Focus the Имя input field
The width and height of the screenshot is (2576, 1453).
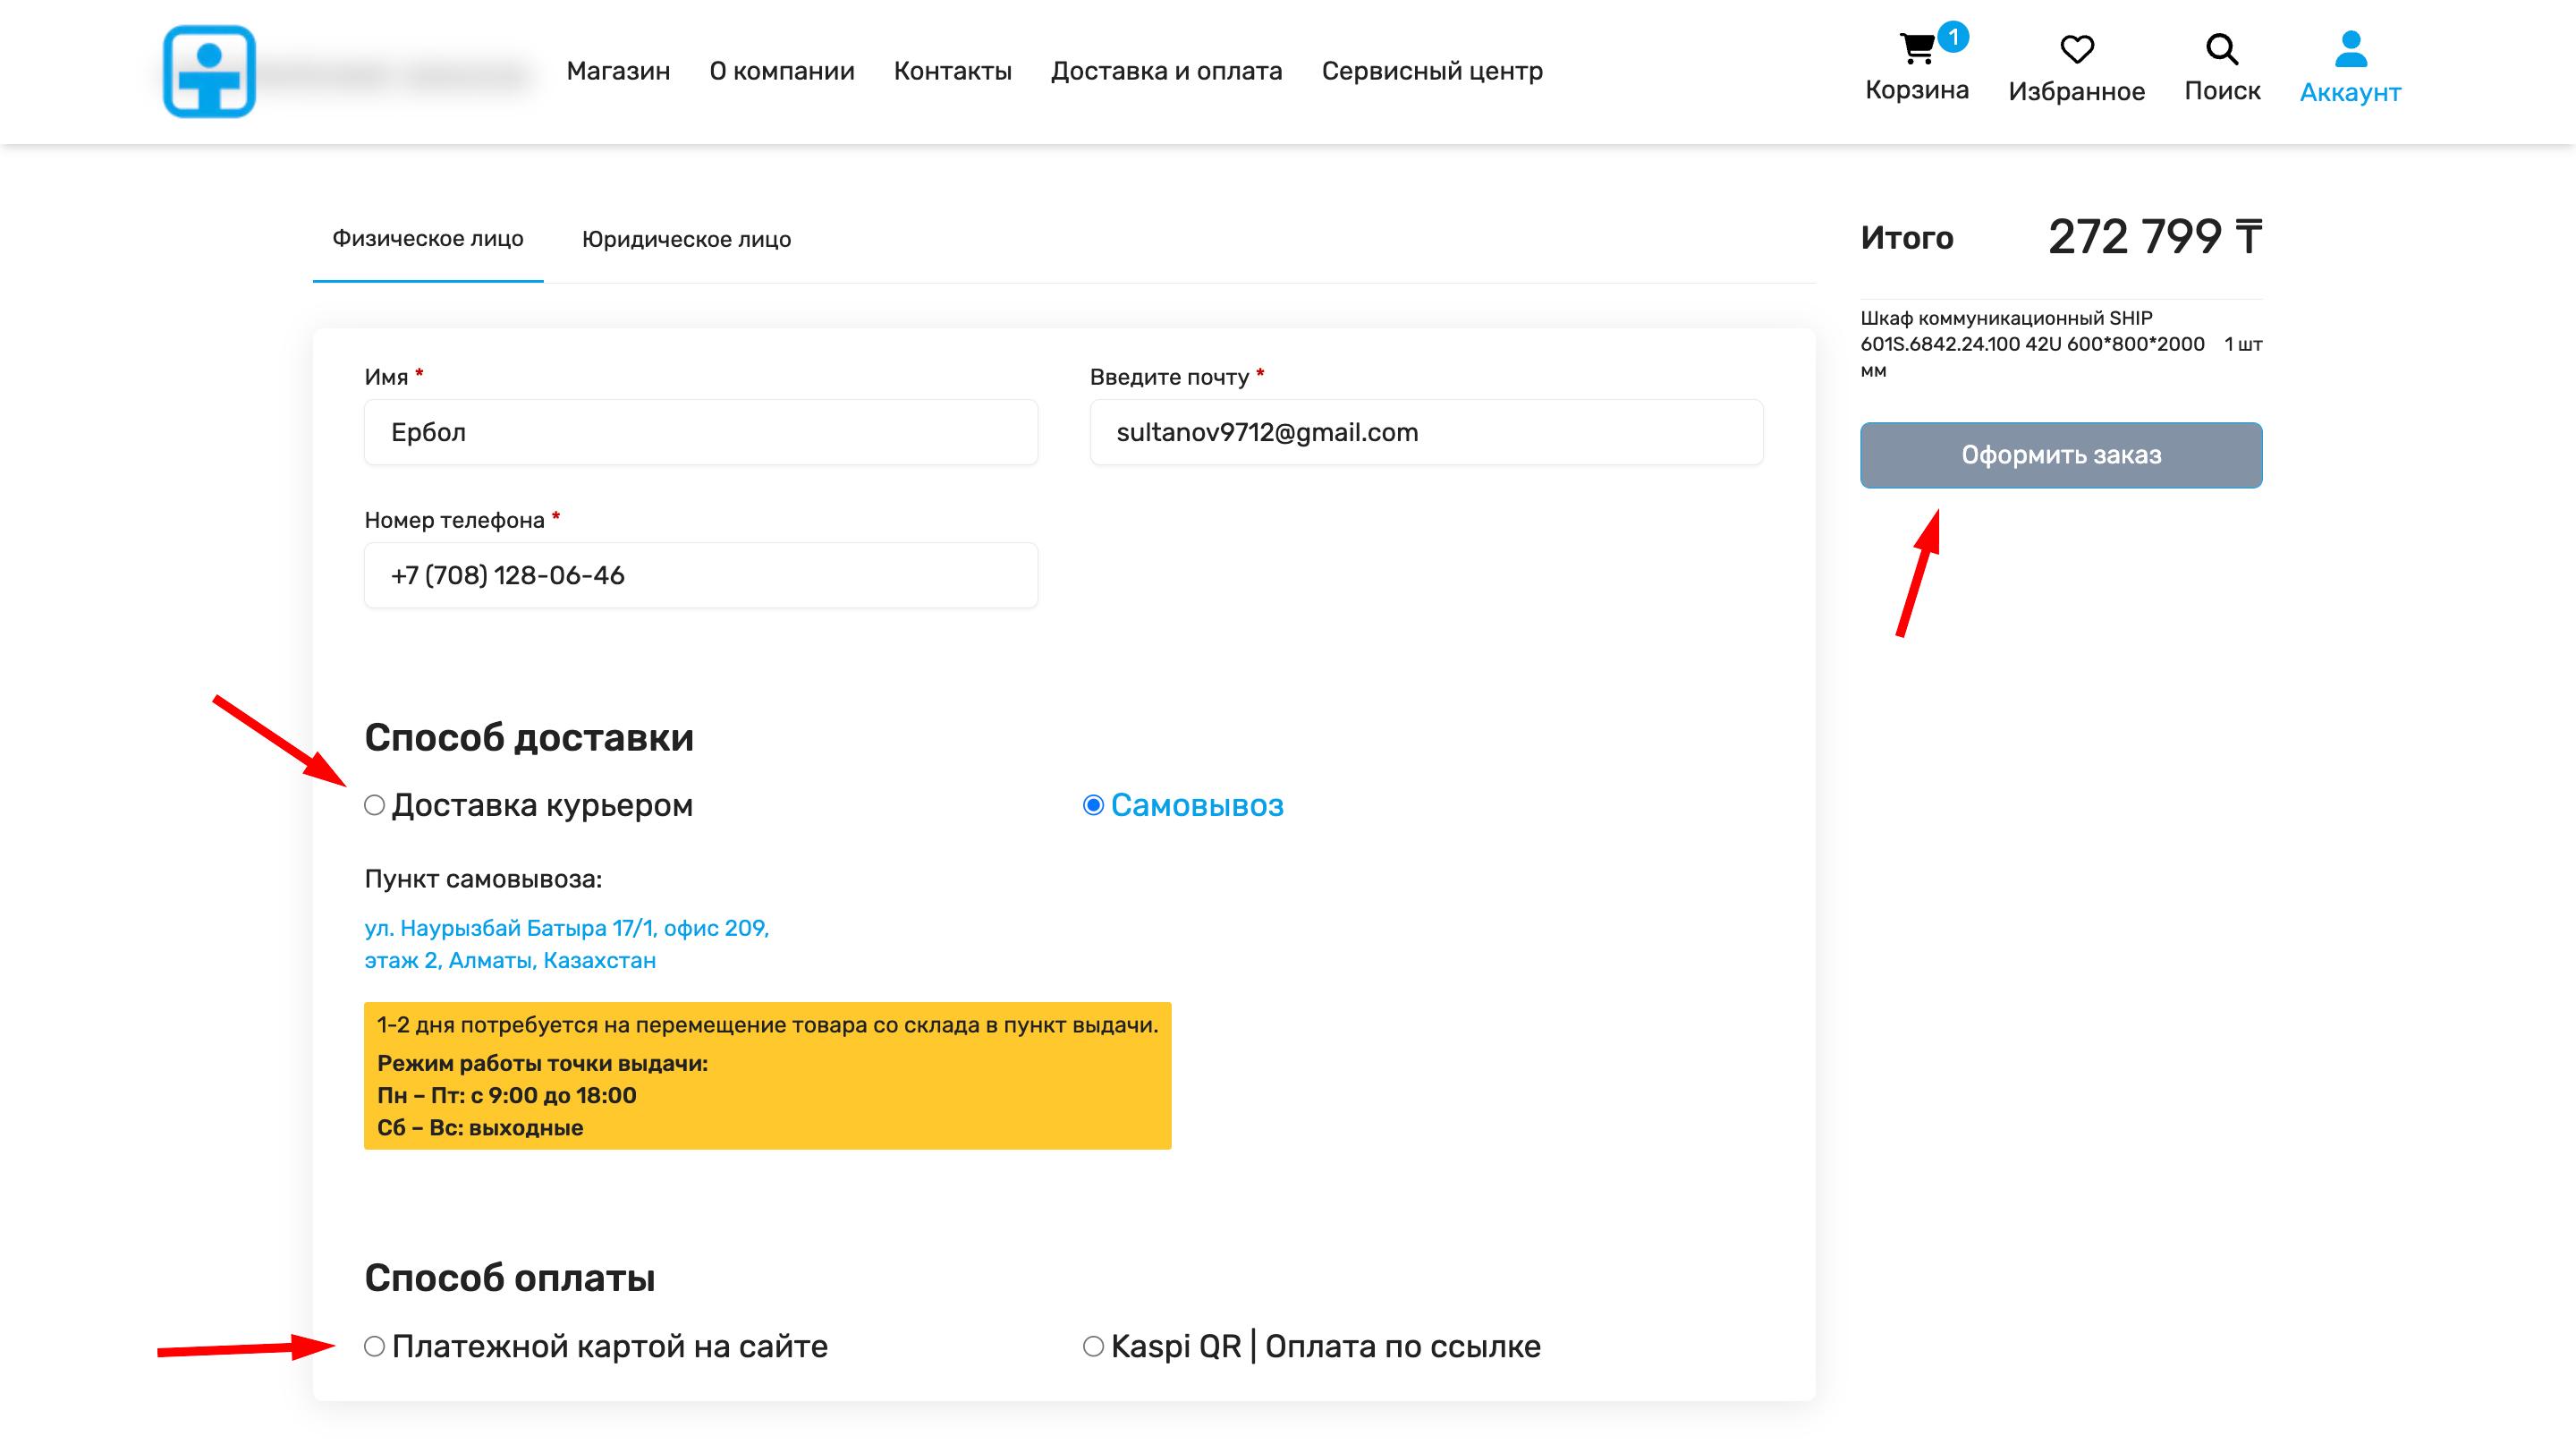(x=701, y=432)
